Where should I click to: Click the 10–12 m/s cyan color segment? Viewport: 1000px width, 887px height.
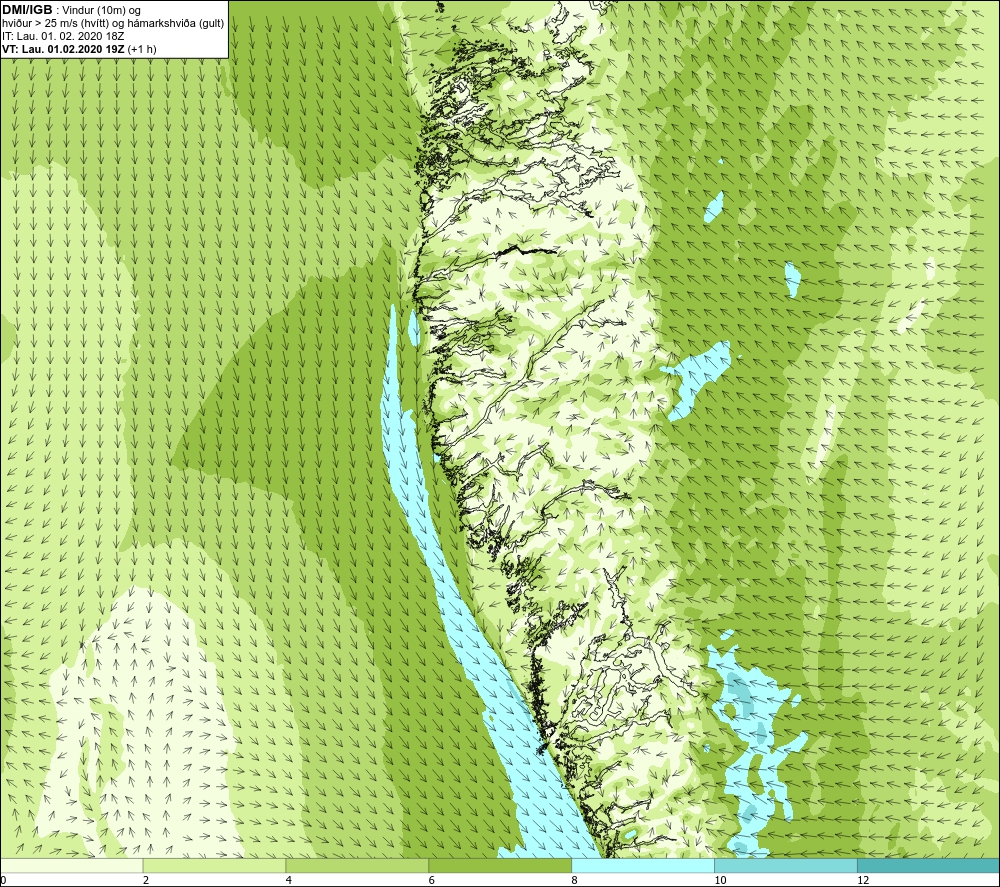click(x=786, y=865)
